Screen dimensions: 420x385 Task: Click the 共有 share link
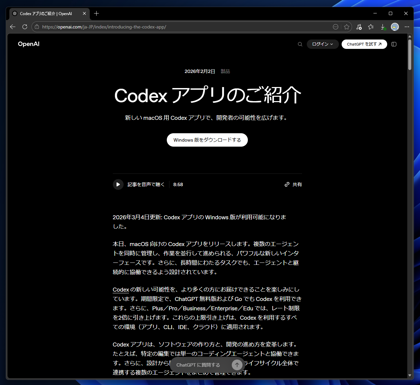tap(293, 184)
